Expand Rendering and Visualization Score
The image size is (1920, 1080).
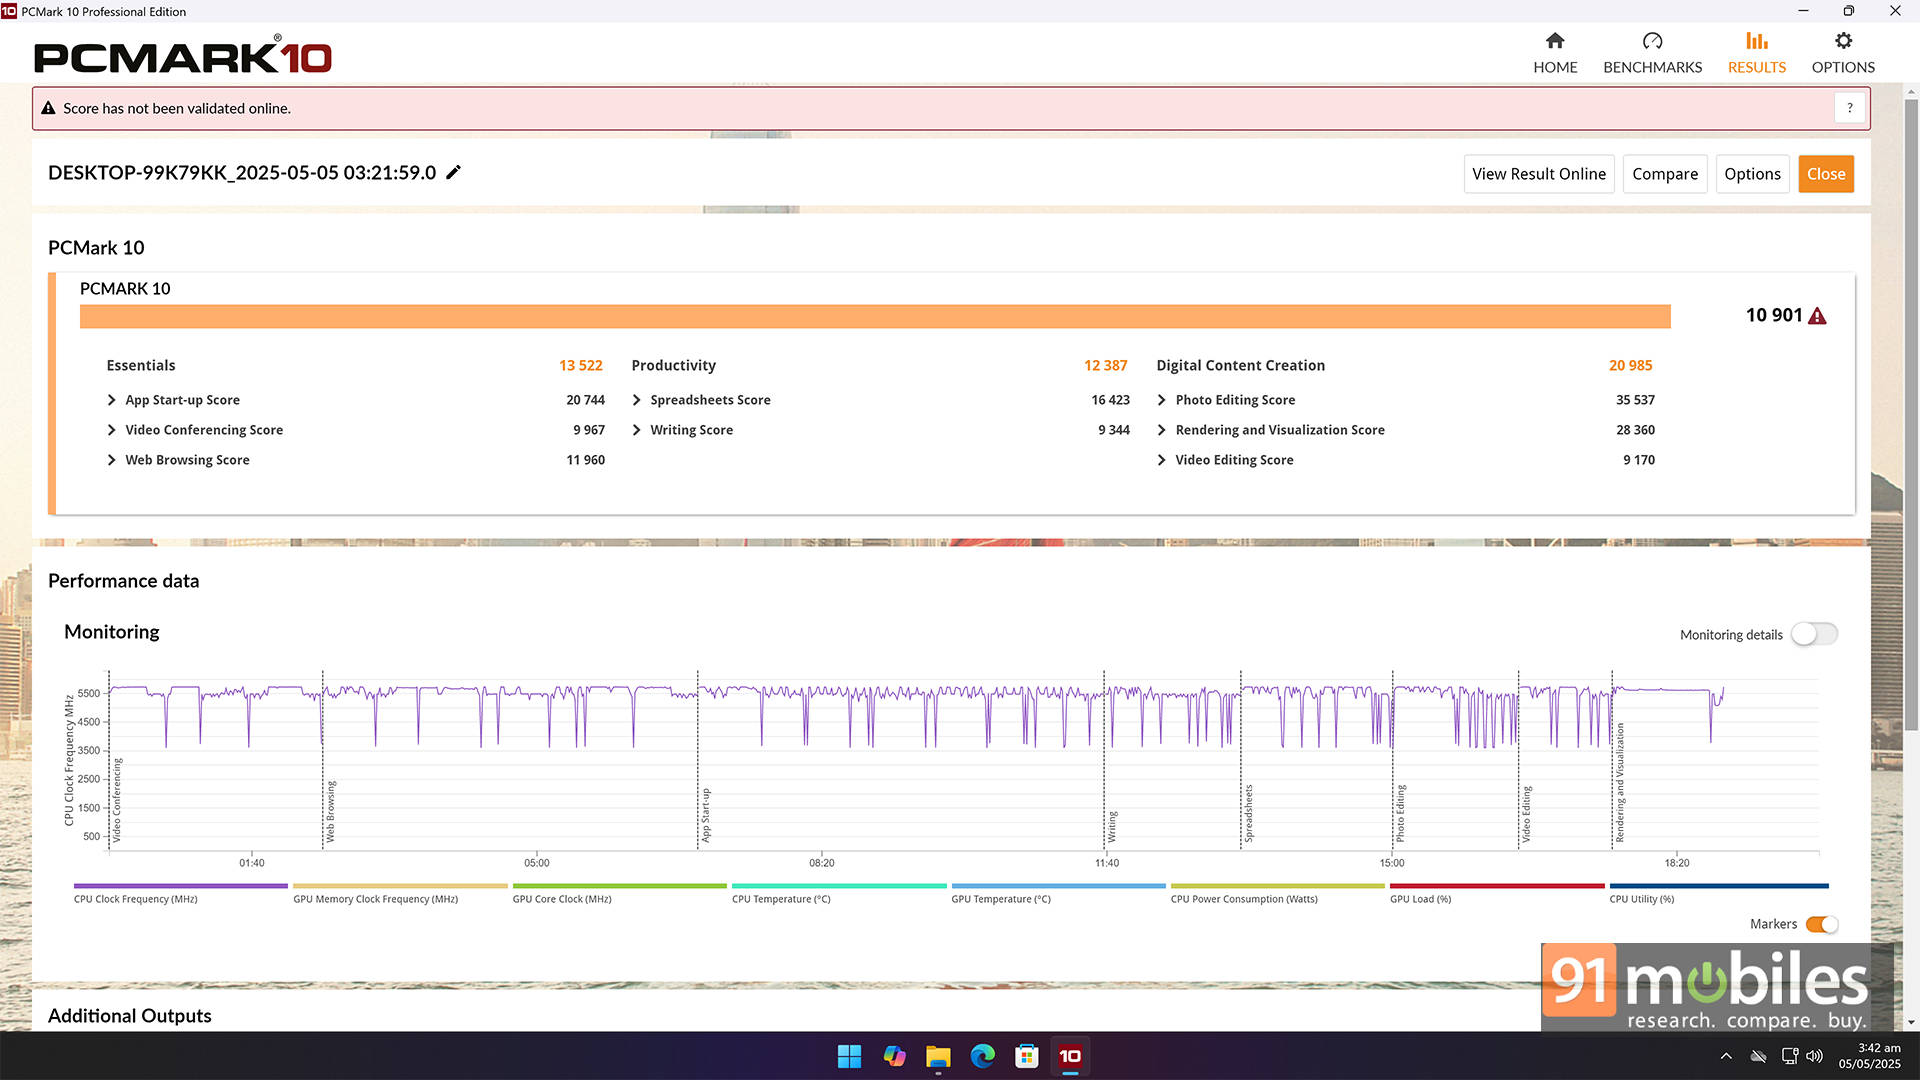[1161, 430]
